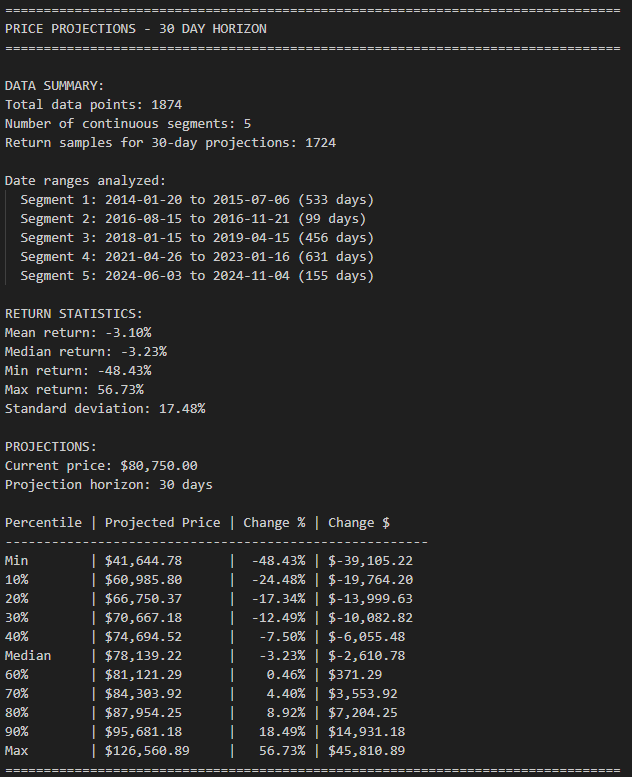
Task: Click the Max projected price $126,560.89
Action: click(147, 751)
